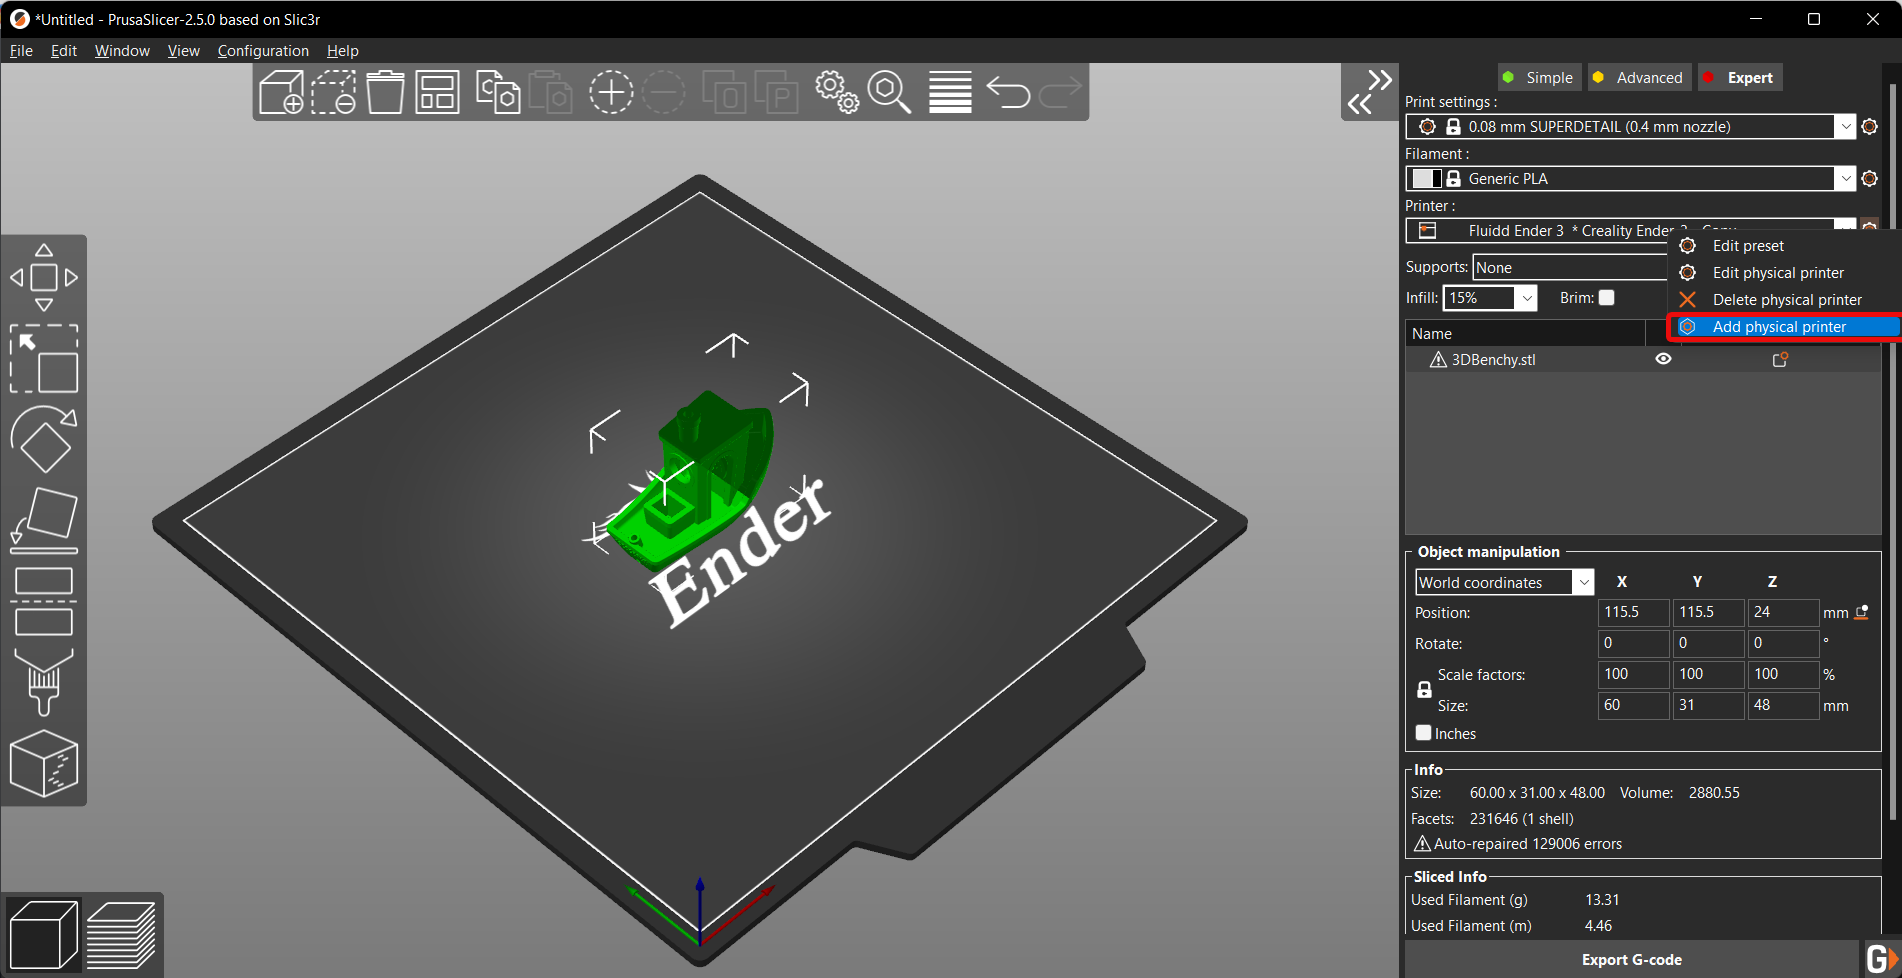
Task: Open the Printer preset dropdown
Action: pyautogui.click(x=1845, y=226)
